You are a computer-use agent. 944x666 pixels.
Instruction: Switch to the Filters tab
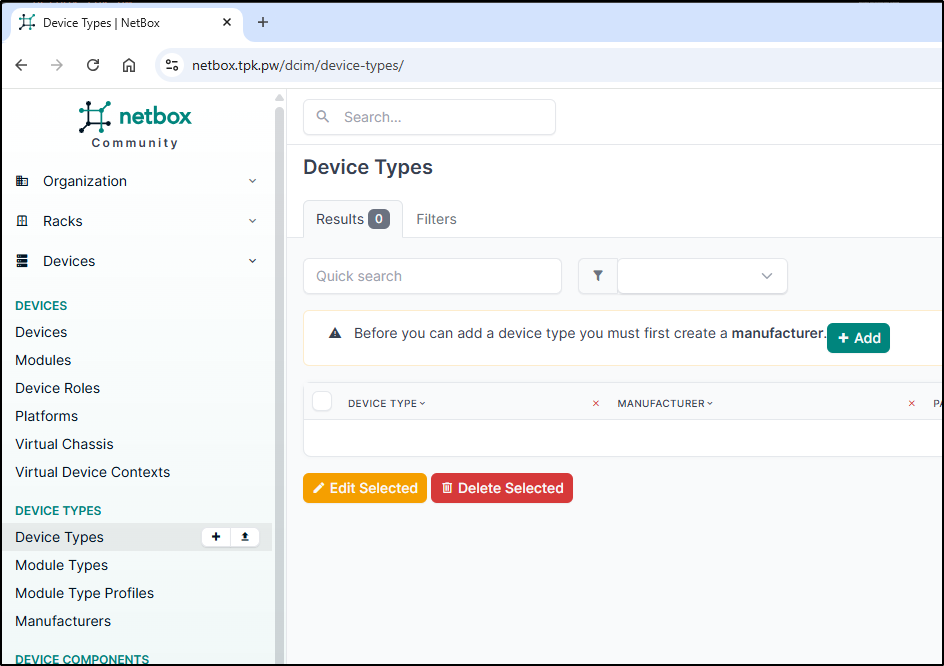(436, 219)
